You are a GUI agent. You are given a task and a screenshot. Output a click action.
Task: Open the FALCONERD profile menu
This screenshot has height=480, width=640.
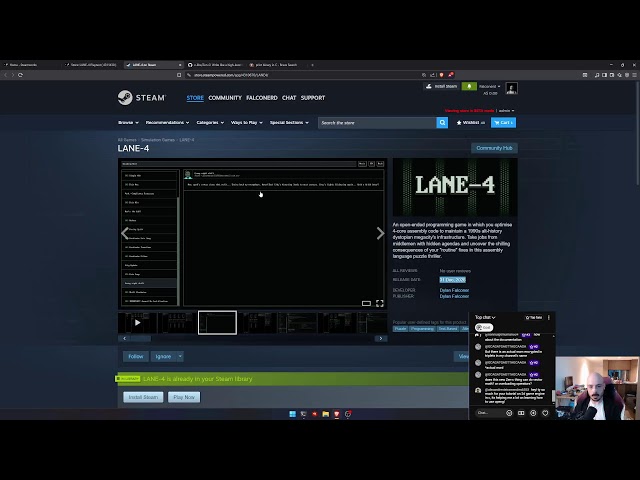coord(262,98)
